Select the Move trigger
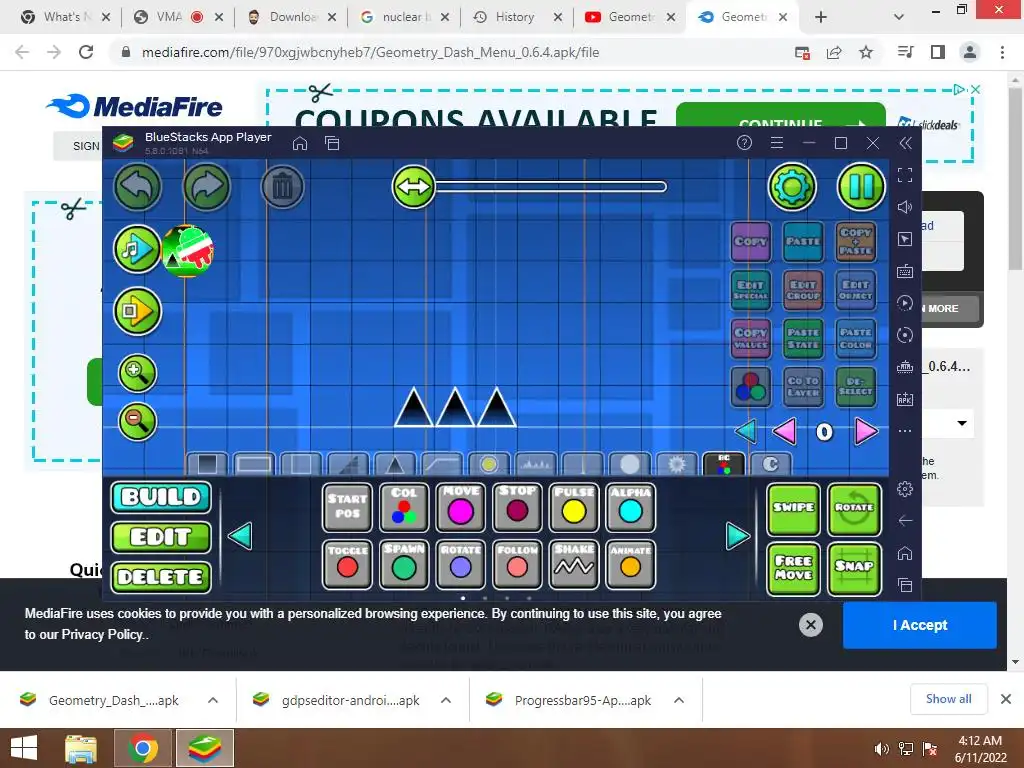Viewport: 1024px width, 768px height. [x=460, y=507]
